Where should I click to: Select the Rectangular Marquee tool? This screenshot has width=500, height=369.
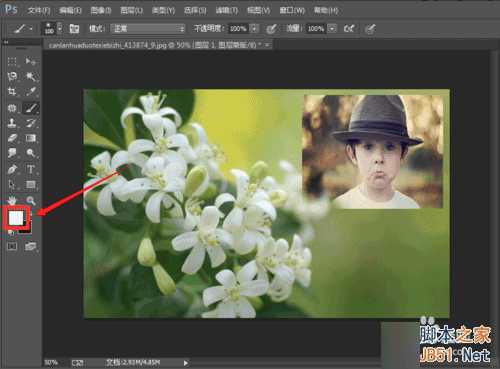point(12,61)
